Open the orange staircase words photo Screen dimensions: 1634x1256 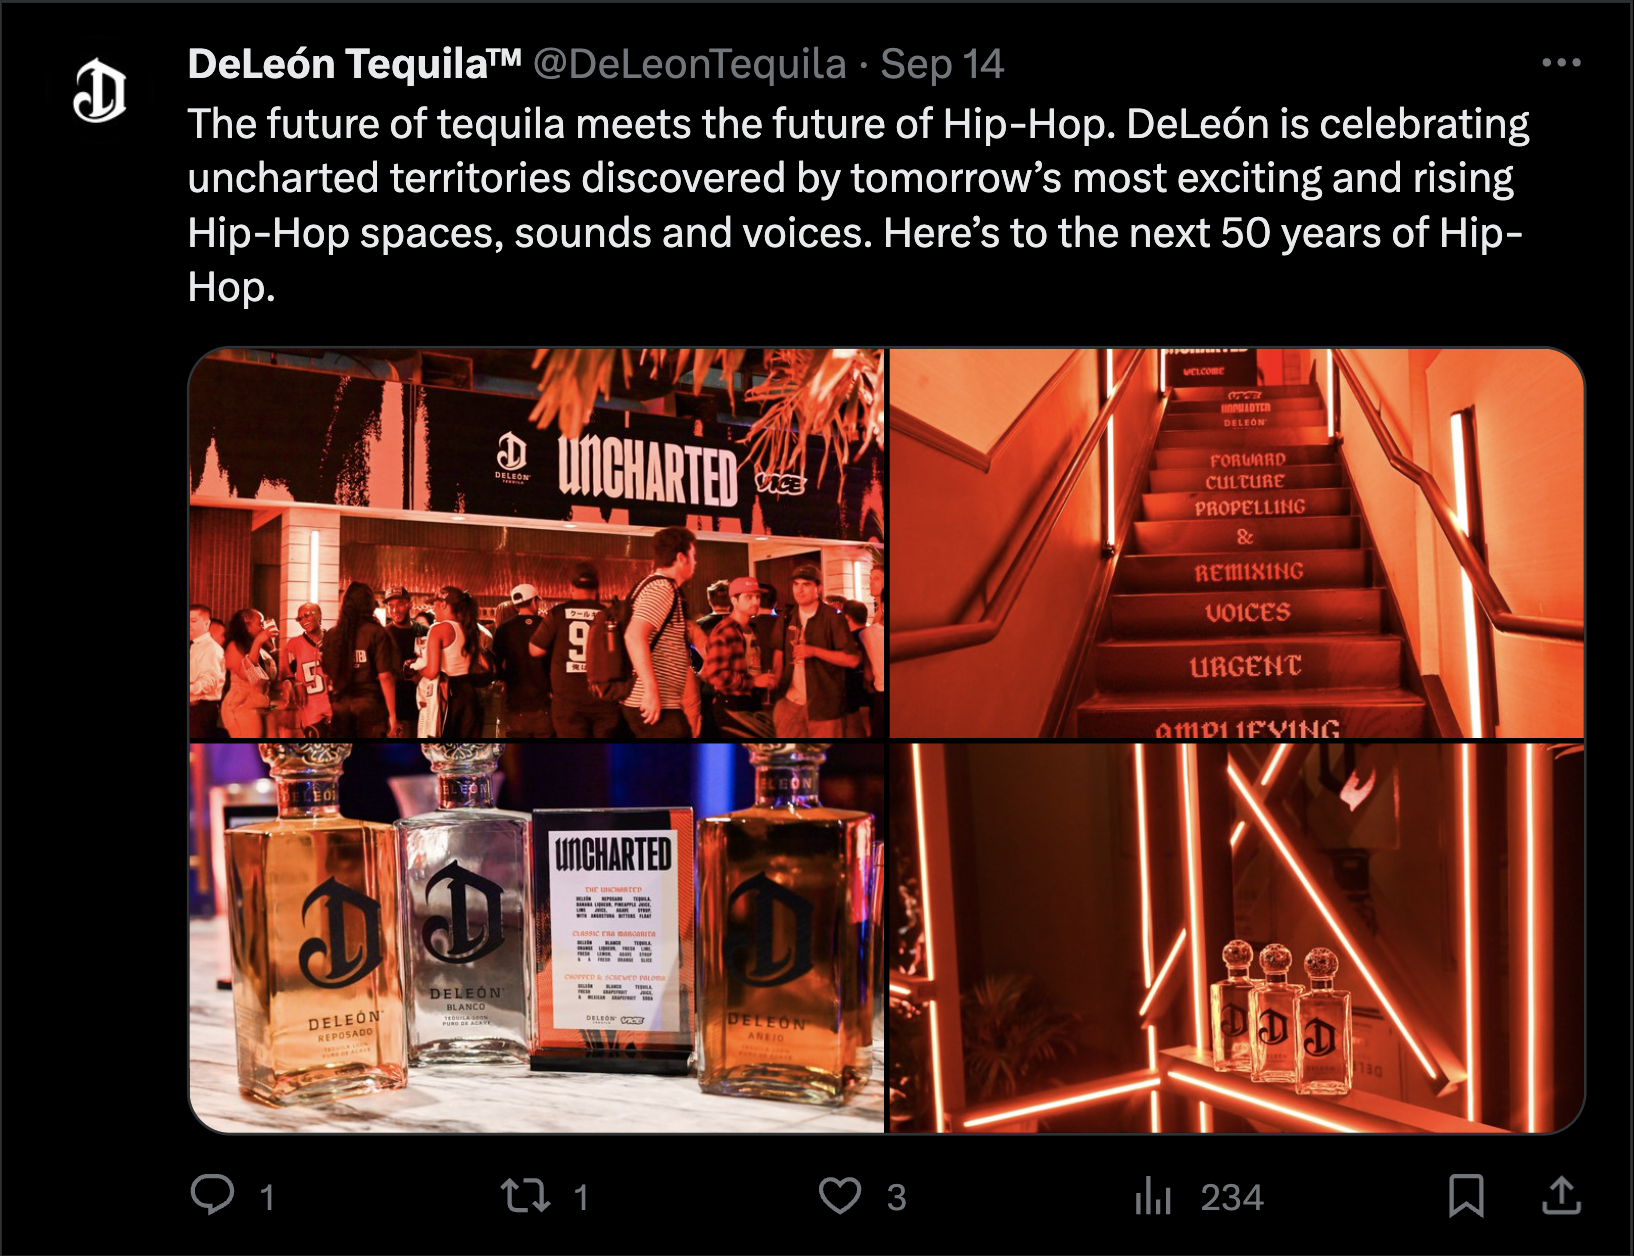(1237, 543)
